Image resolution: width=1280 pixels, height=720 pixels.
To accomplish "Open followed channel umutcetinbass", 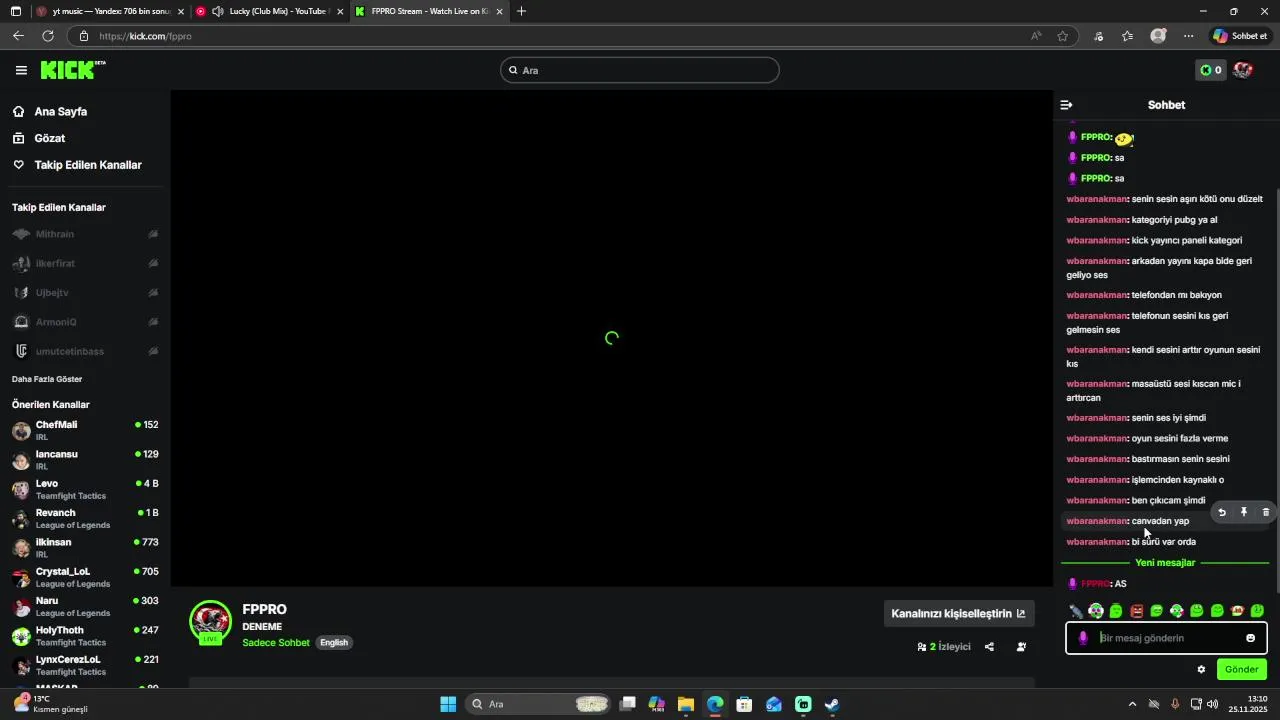I will [x=85, y=352].
